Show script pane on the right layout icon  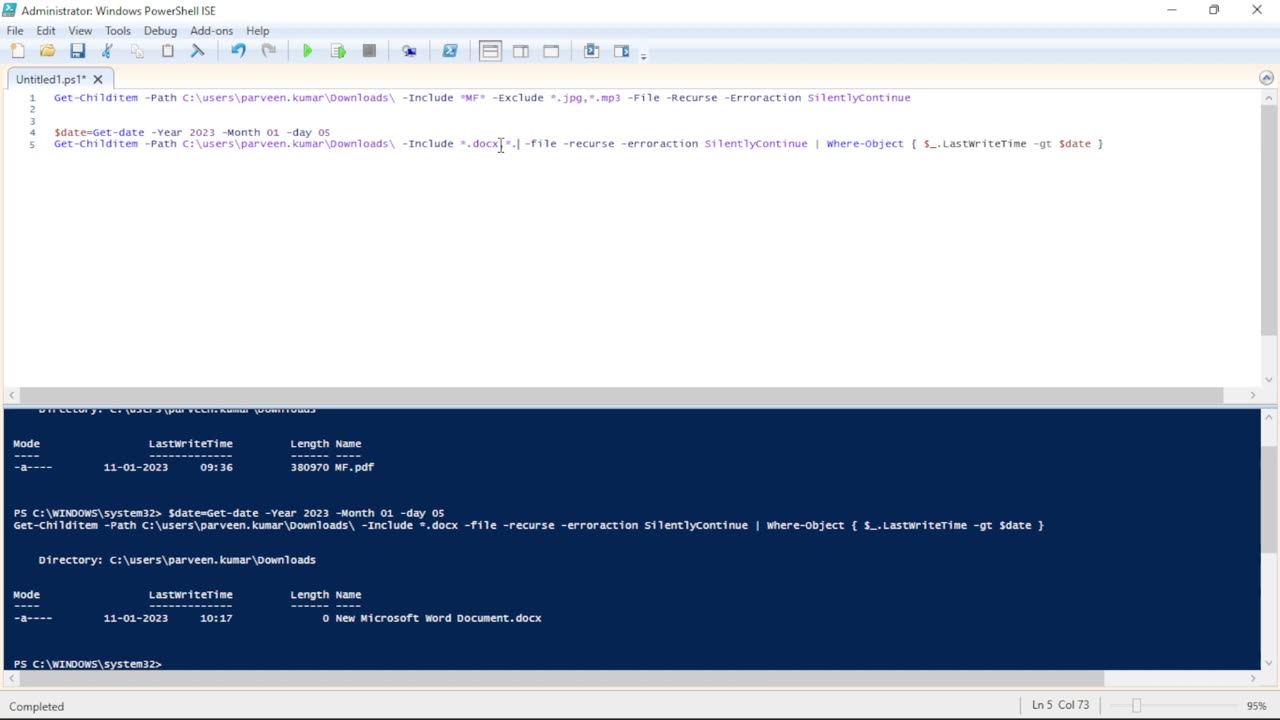tap(521, 51)
